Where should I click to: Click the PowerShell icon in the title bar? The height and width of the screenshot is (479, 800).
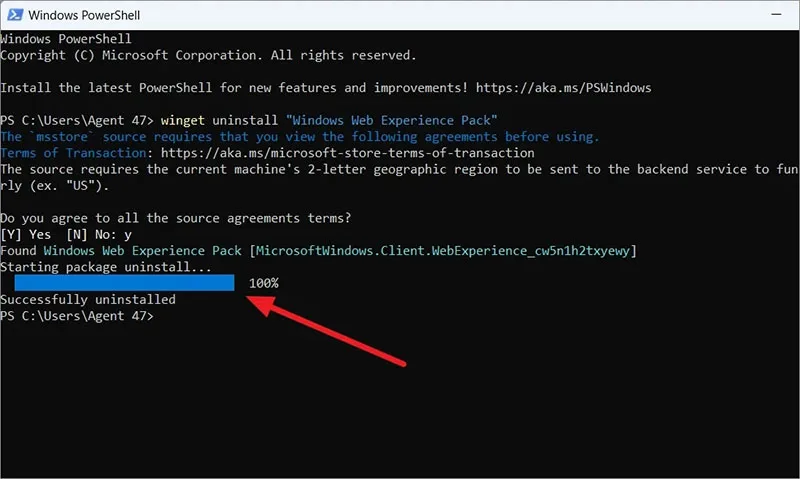15,15
